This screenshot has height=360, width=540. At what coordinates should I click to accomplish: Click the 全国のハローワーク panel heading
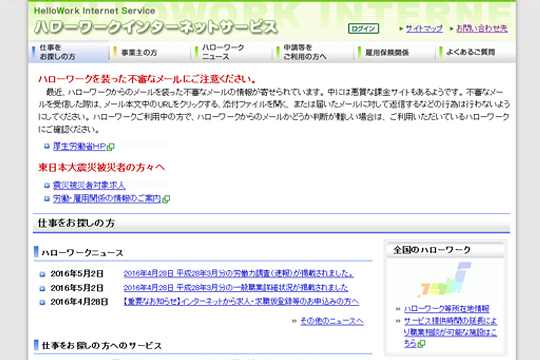(432, 250)
